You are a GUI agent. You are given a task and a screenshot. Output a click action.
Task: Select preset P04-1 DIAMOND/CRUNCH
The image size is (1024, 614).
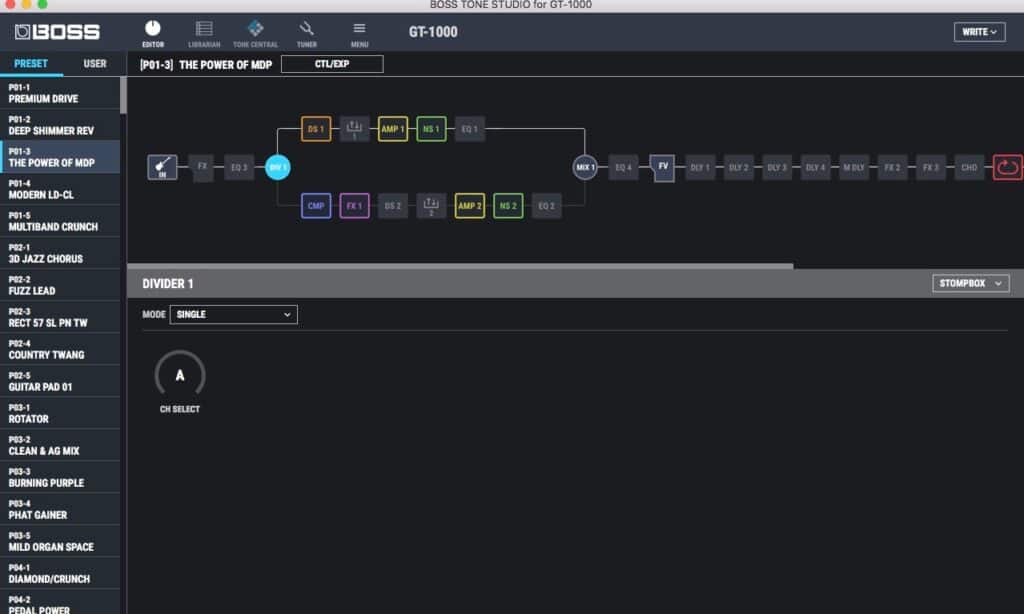pos(60,573)
